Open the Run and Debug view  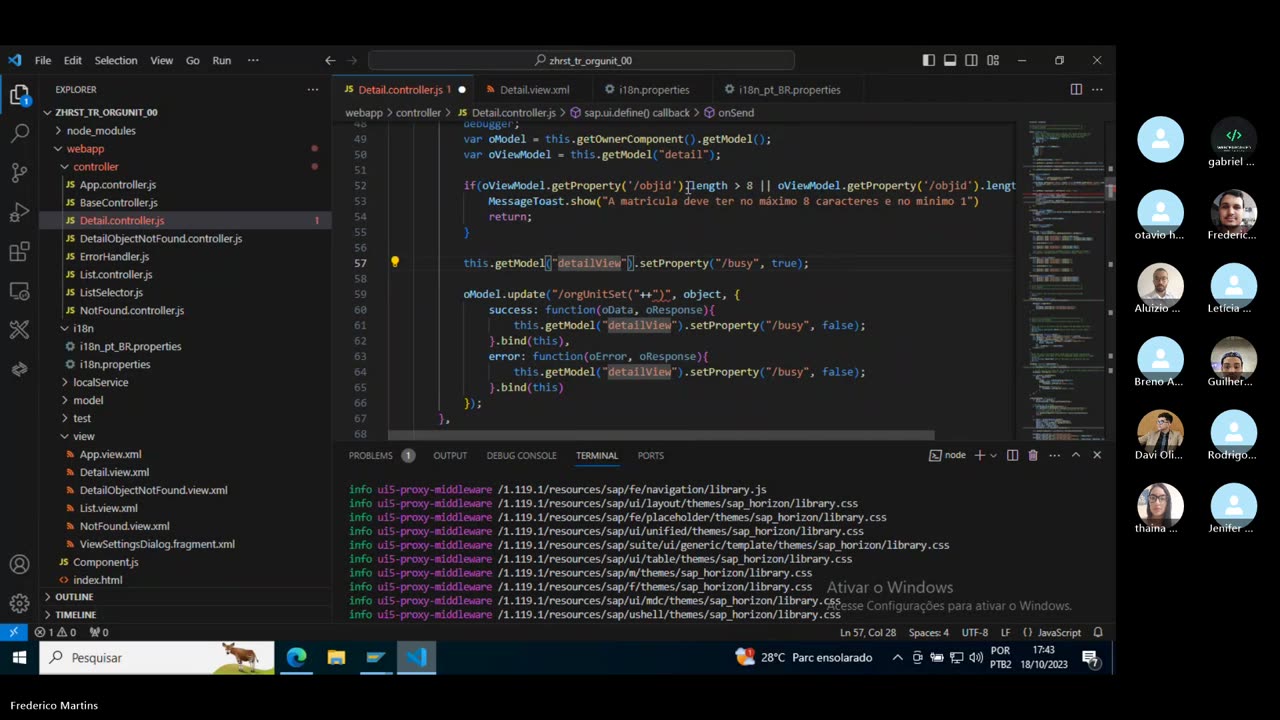pos(19,212)
